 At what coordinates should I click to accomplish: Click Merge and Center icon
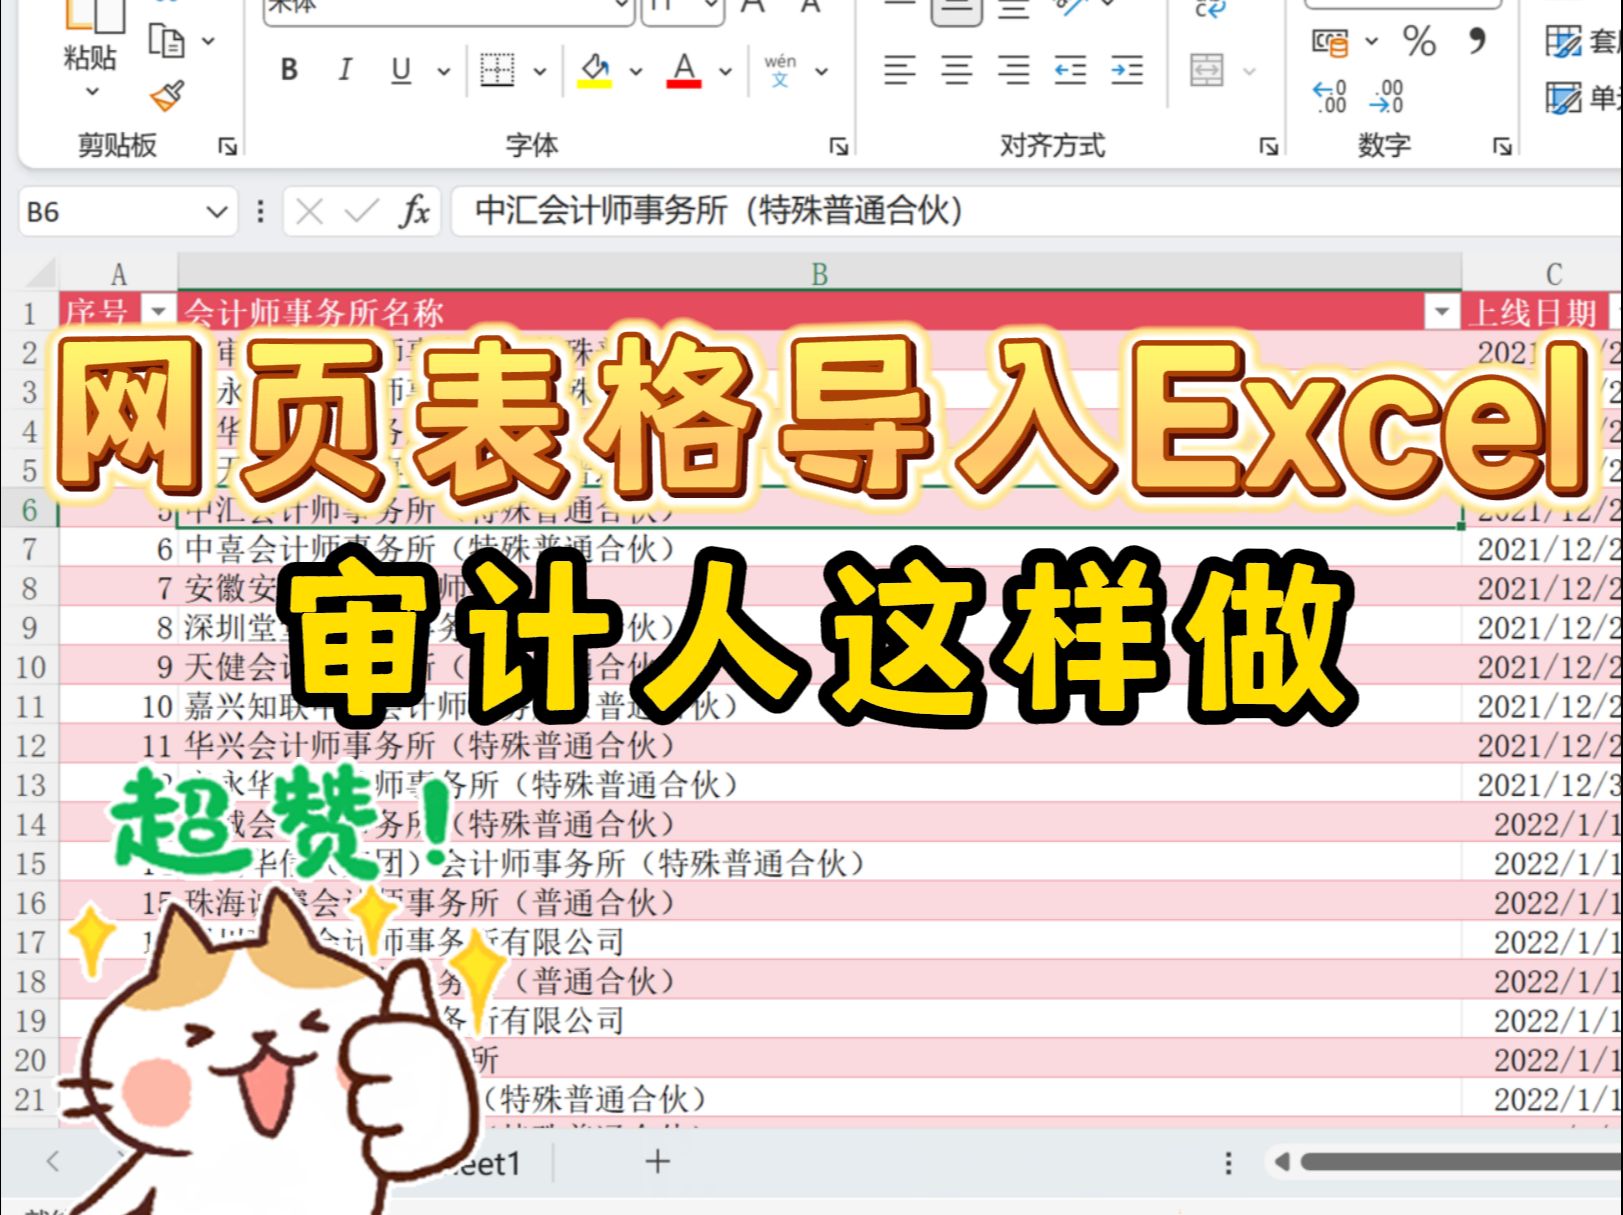pyautogui.click(x=1207, y=70)
